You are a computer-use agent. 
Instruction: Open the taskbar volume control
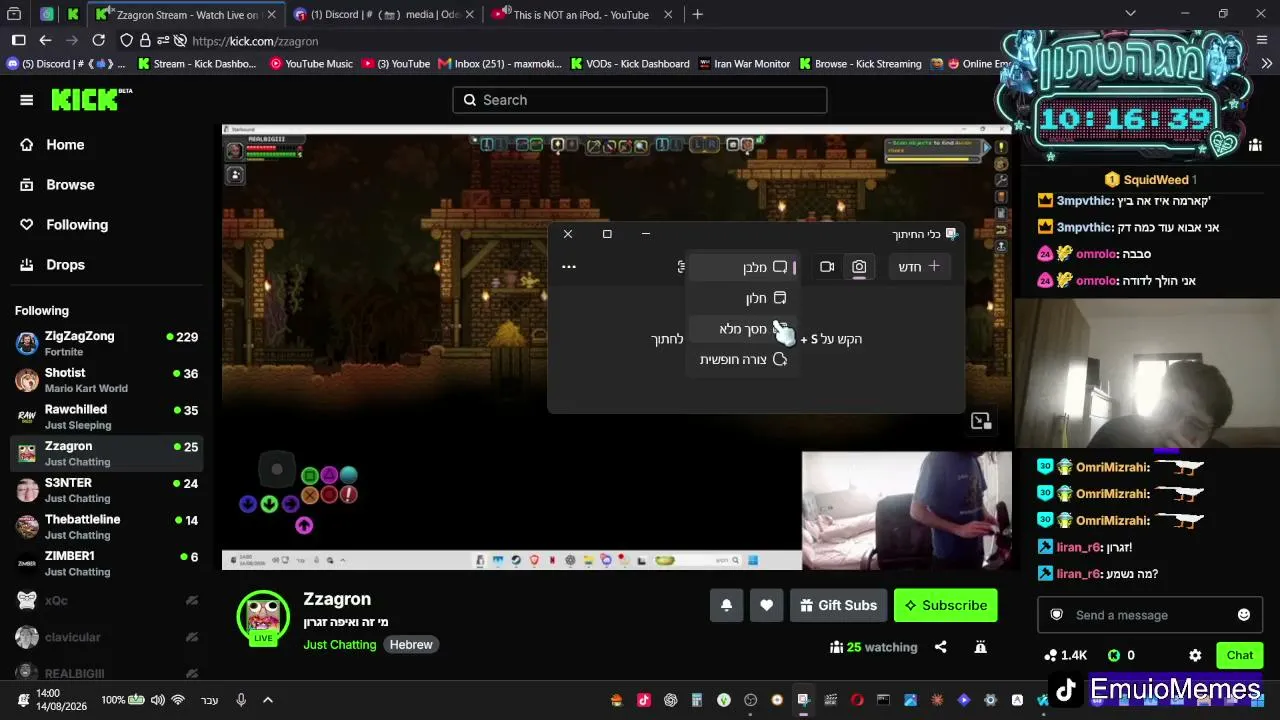coord(158,700)
